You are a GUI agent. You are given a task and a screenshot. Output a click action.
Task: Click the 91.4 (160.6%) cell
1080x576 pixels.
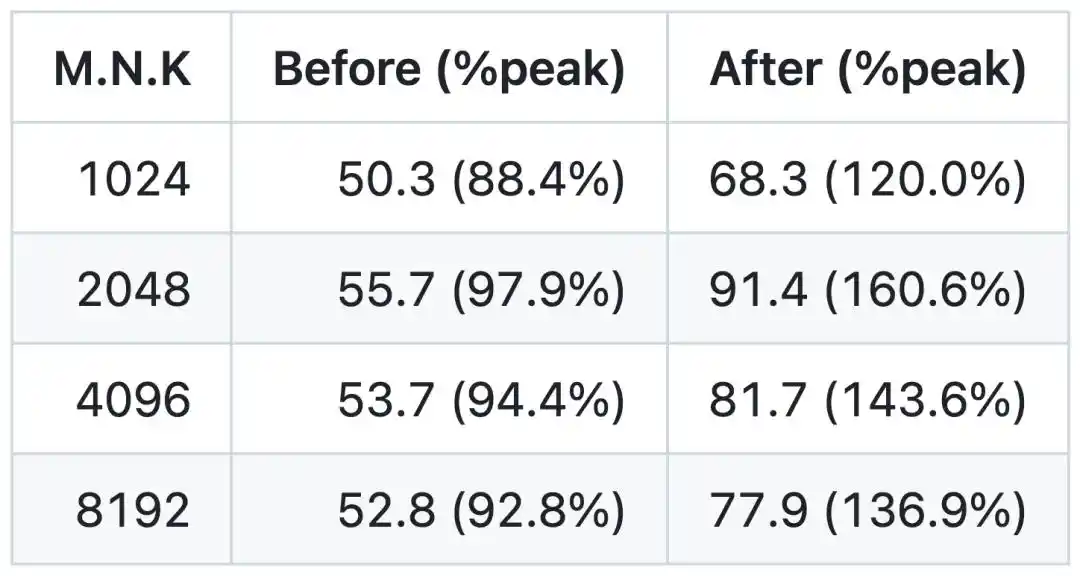[x=868, y=288]
